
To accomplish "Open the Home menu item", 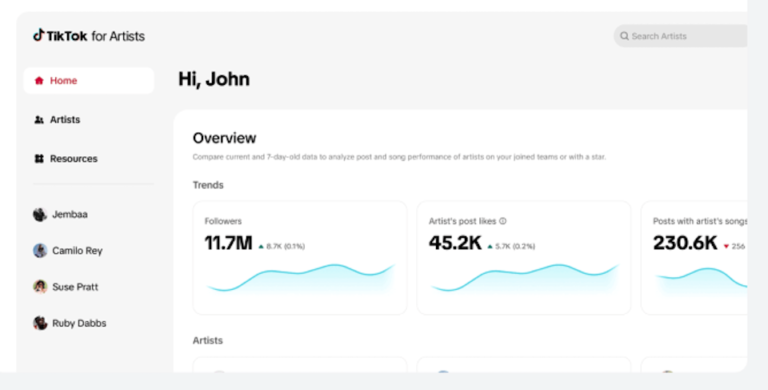I will (89, 81).
